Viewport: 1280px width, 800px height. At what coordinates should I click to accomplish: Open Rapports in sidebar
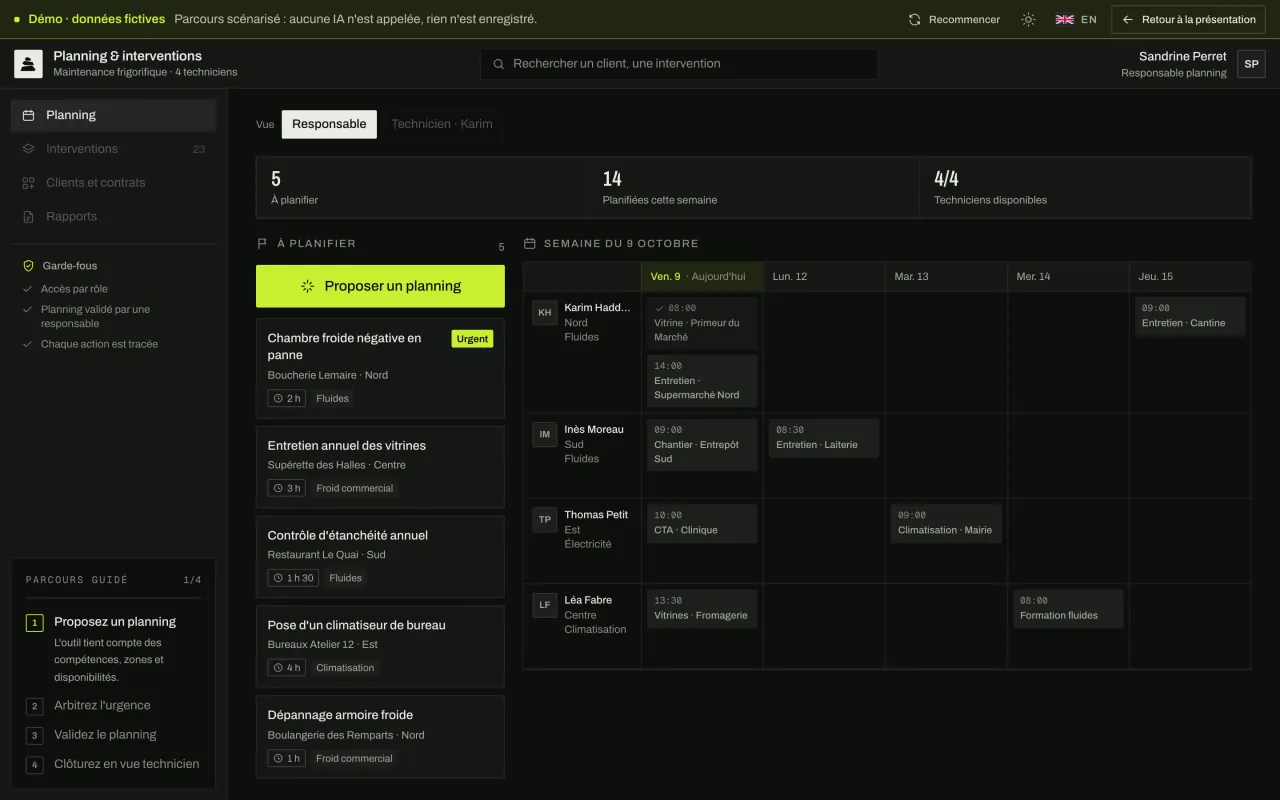[113, 217]
